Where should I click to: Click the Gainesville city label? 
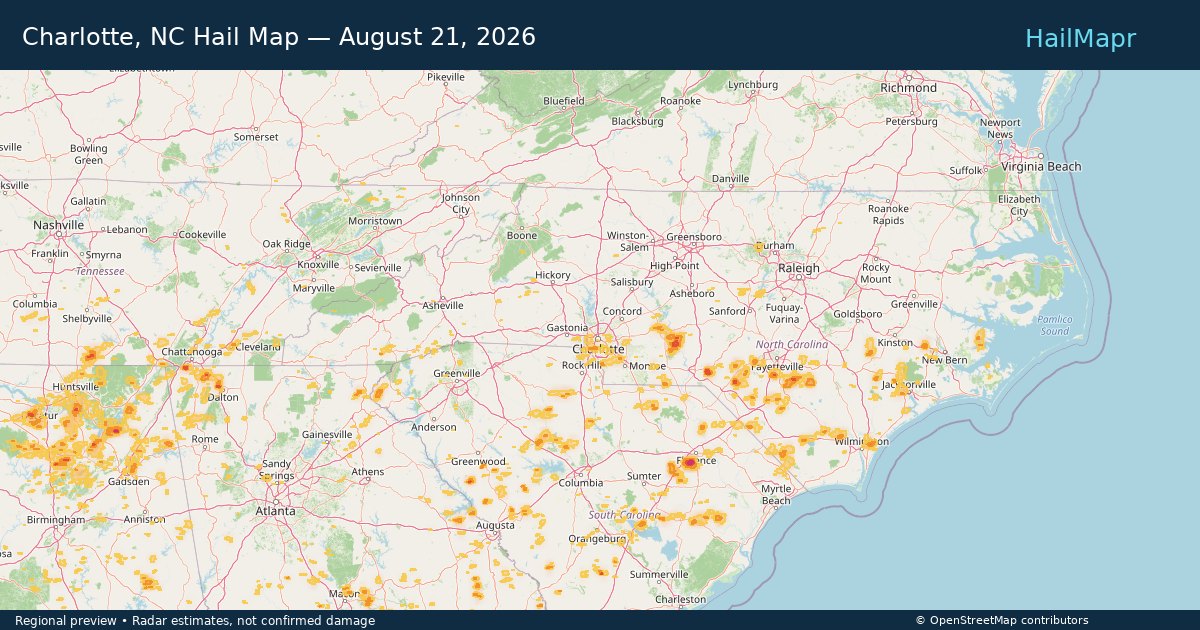point(327,434)
